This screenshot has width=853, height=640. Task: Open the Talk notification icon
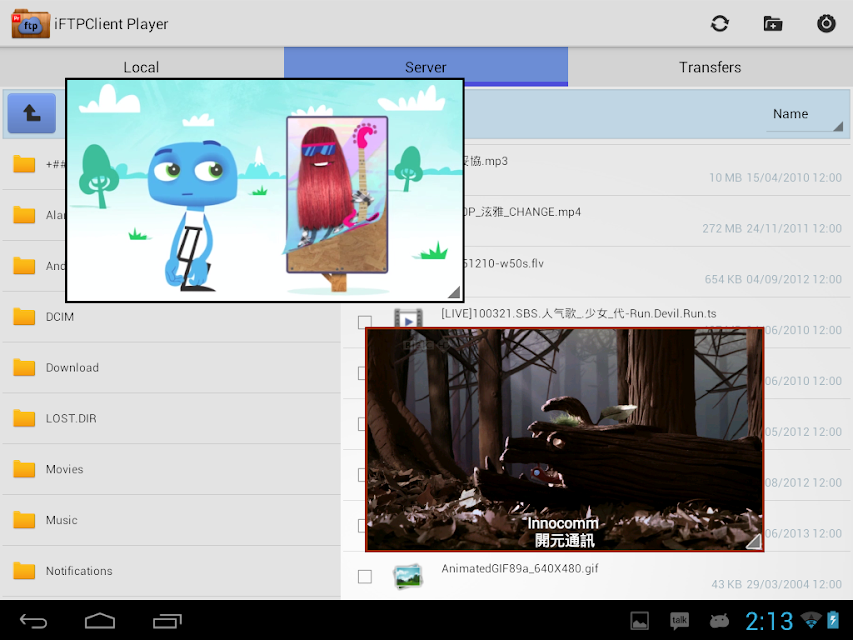[679, 621]
